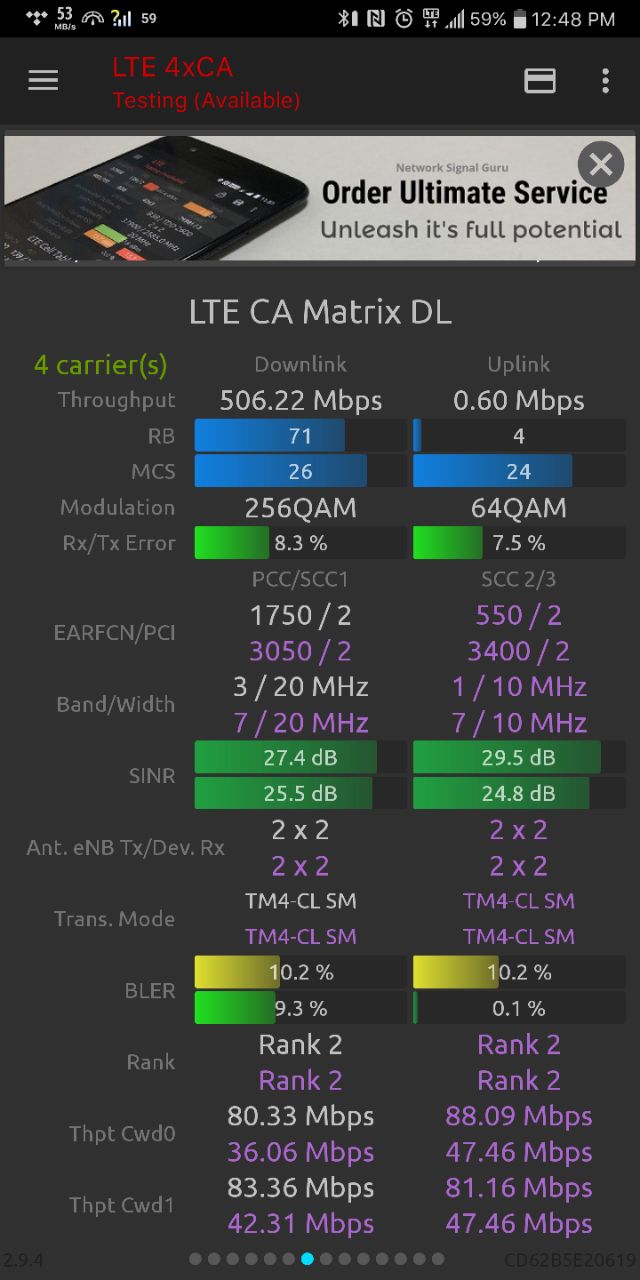Tap the 506.22 Mbps downlink throughput value
This screenshot has width=640, height=1280.
(301, 401)
